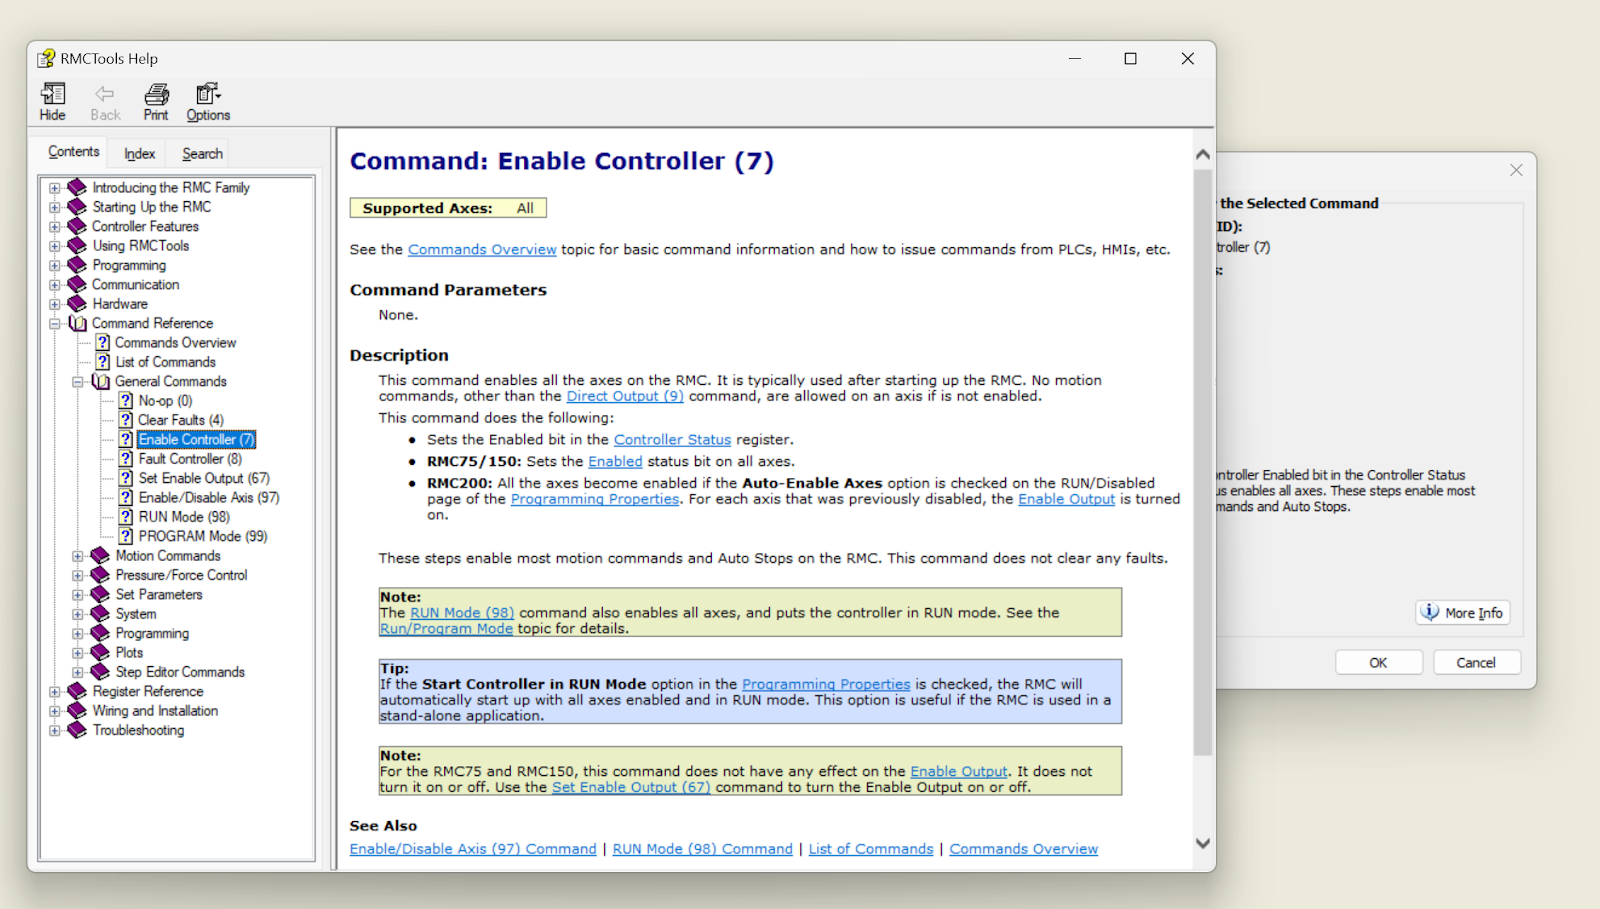Click the No-op (0) topic icon
Screen dimensions: 1600x909
(126, 401)
